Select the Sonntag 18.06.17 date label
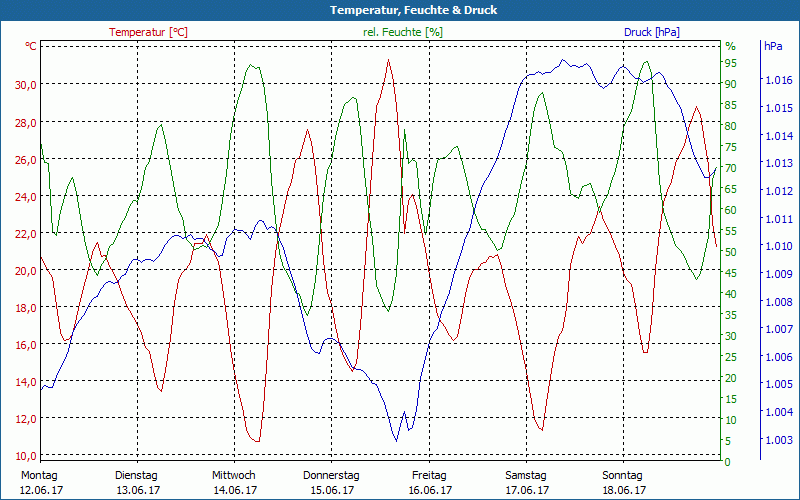Viewport: 800px width, 500px height. 624,483
